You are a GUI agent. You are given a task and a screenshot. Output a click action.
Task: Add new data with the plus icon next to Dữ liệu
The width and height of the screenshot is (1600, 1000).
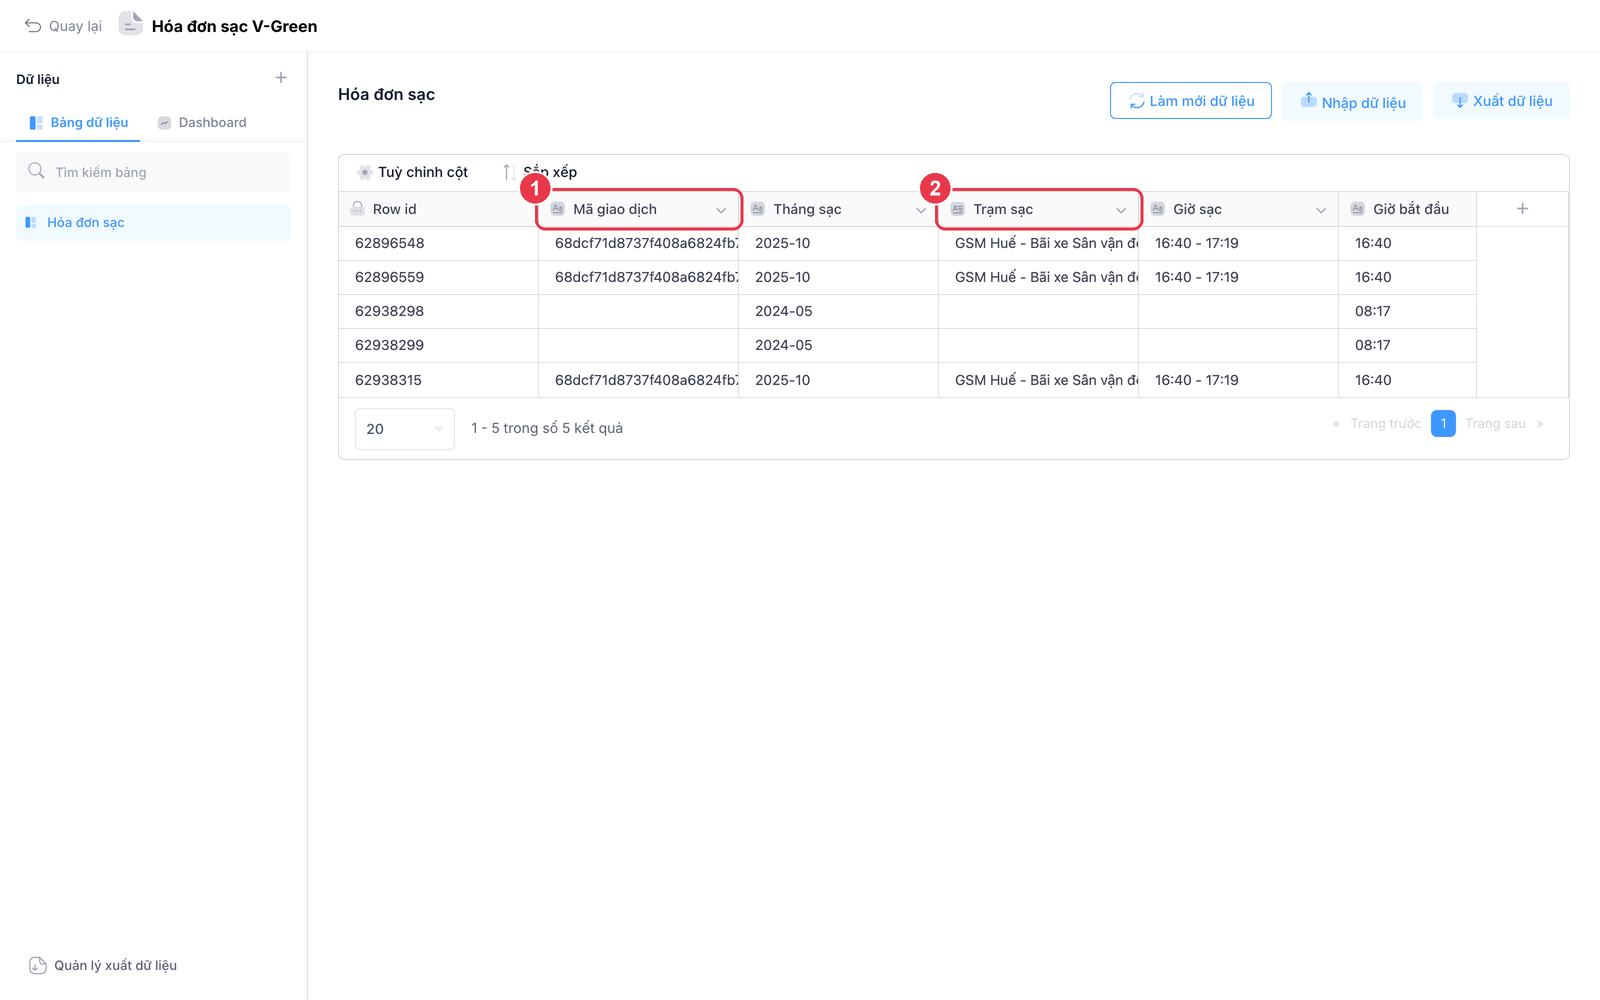(x=281, y=78)
